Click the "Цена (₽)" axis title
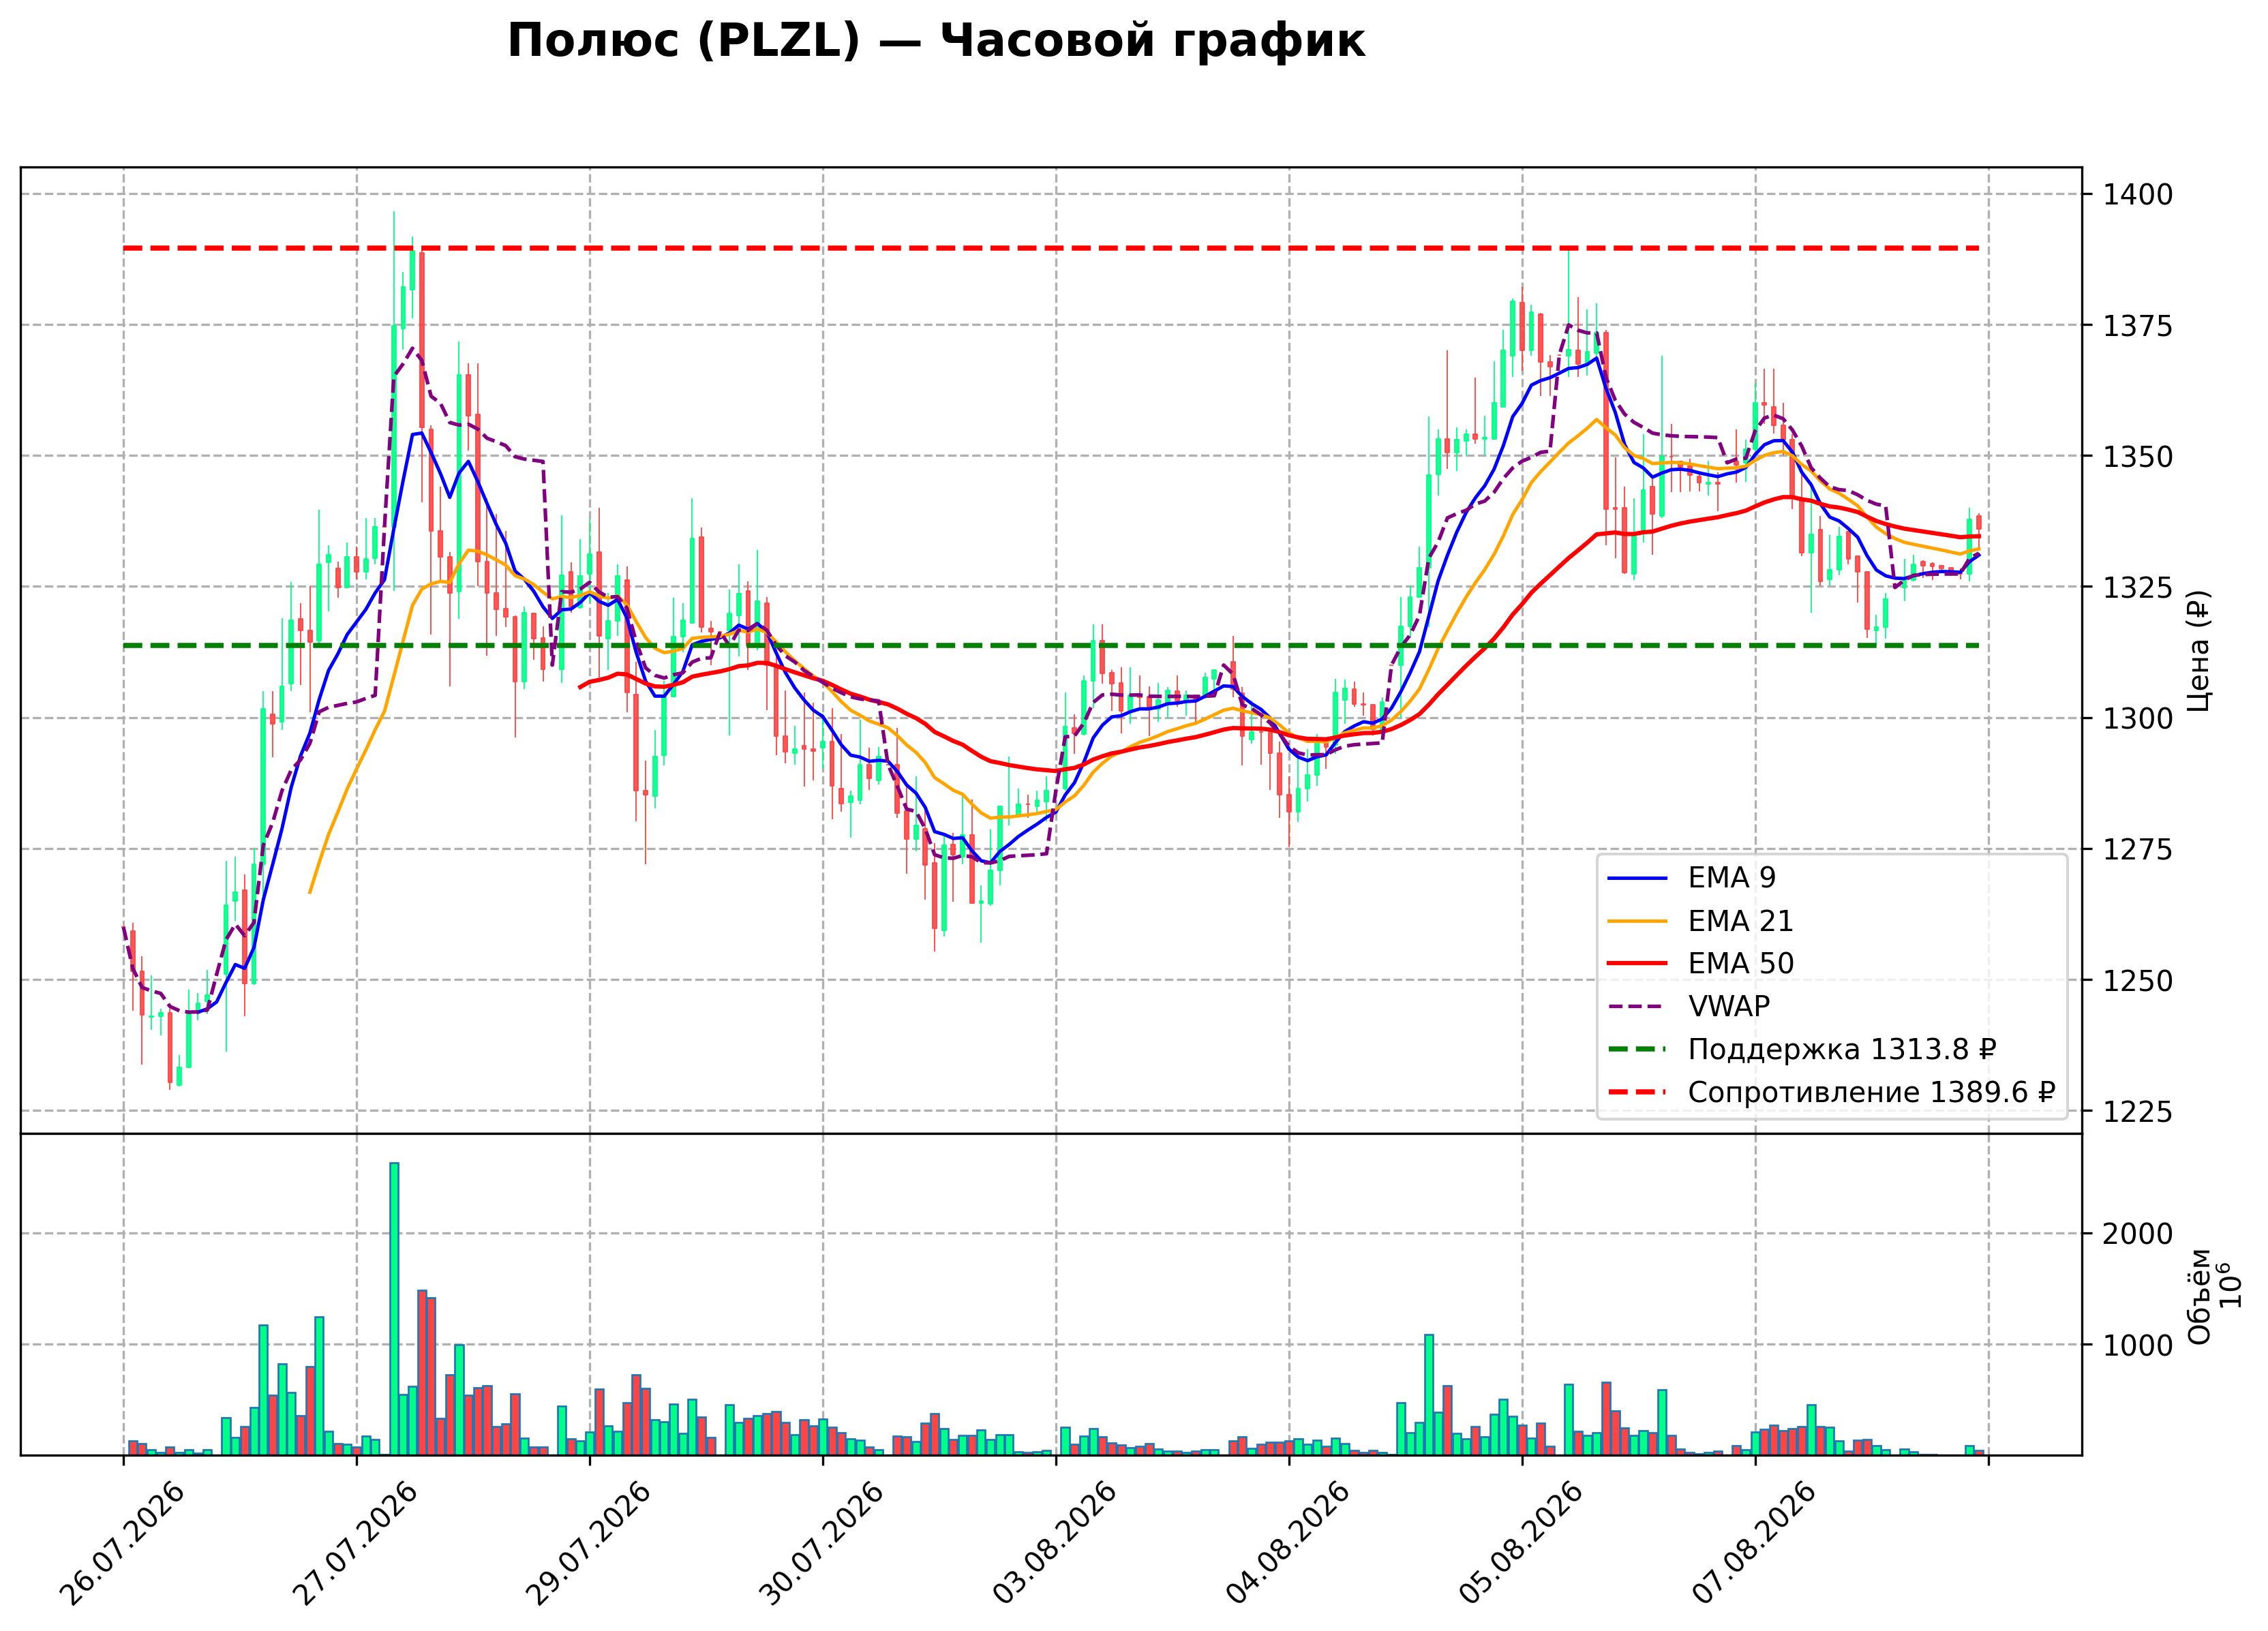The height and width of the screenshot is (1631, 2268). click(x=2198, y=651)
